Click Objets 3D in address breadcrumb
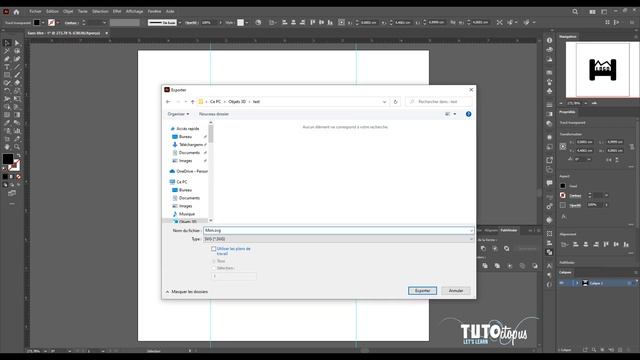 tap(237, 102)
